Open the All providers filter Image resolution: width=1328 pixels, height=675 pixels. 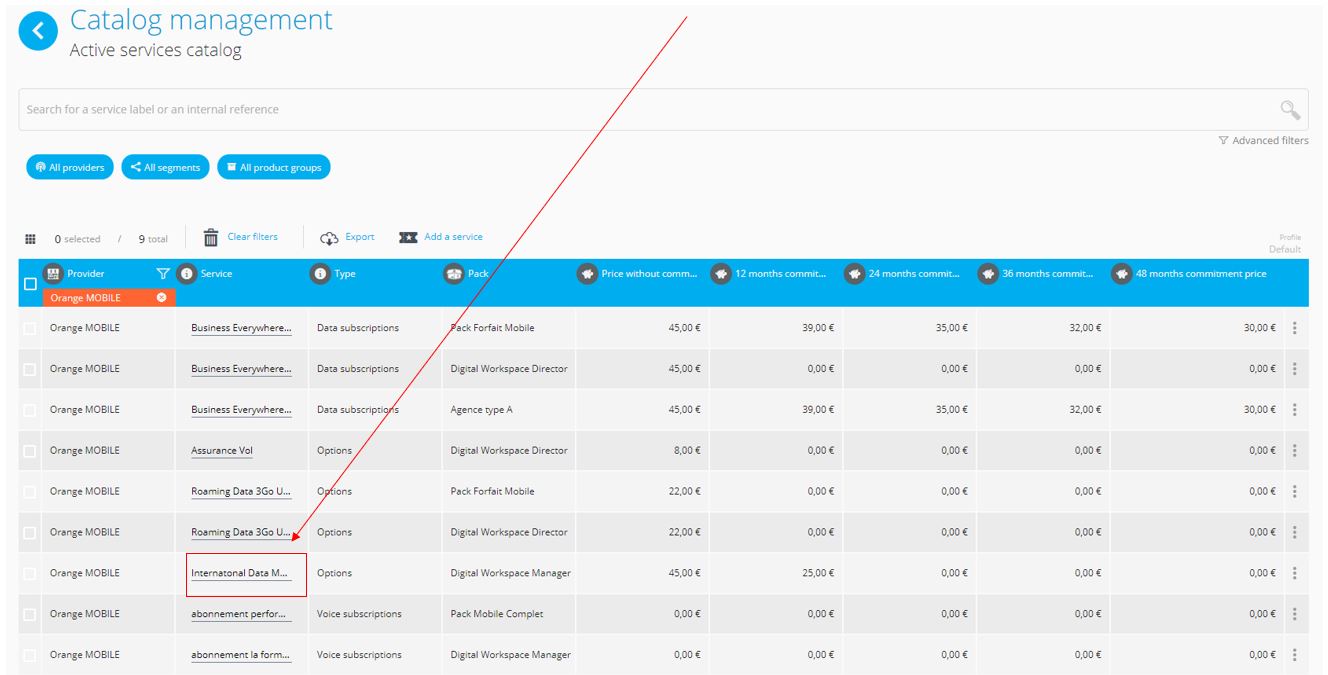click(x=70, y=167)
